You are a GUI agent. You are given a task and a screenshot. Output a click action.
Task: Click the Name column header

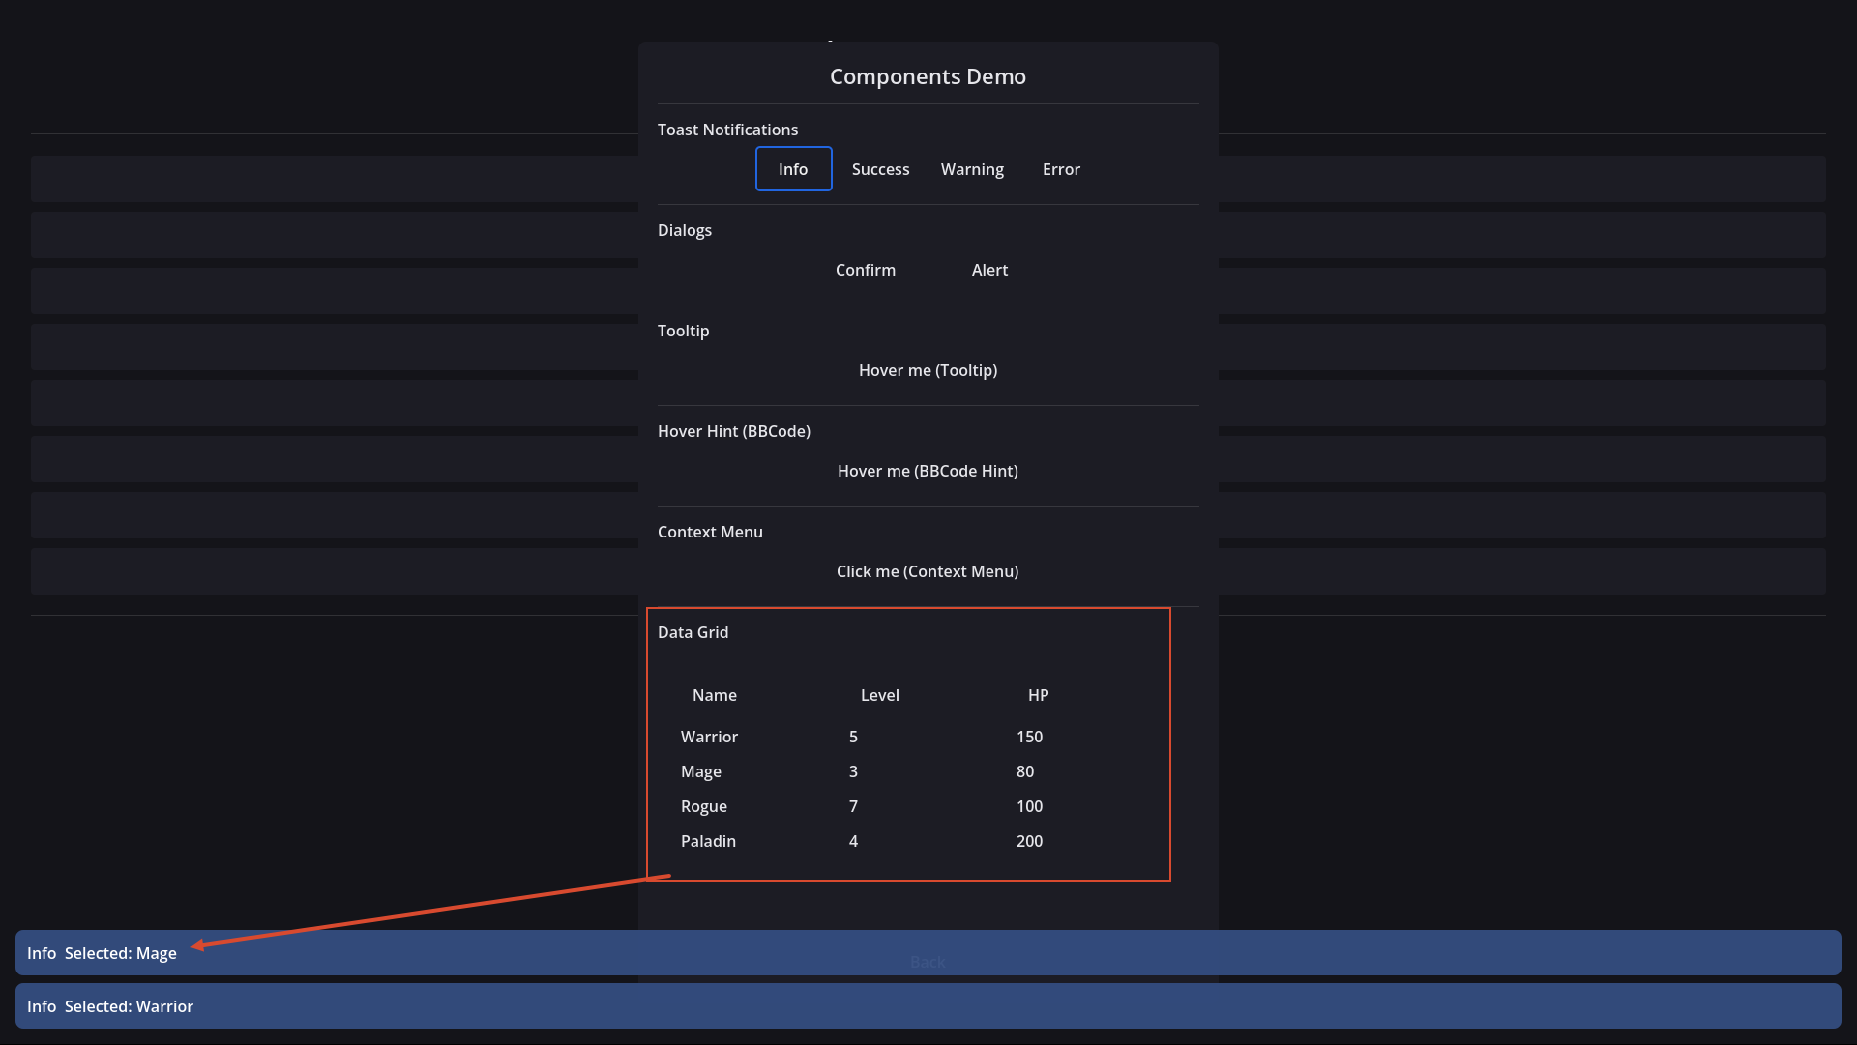pos(714,695)
